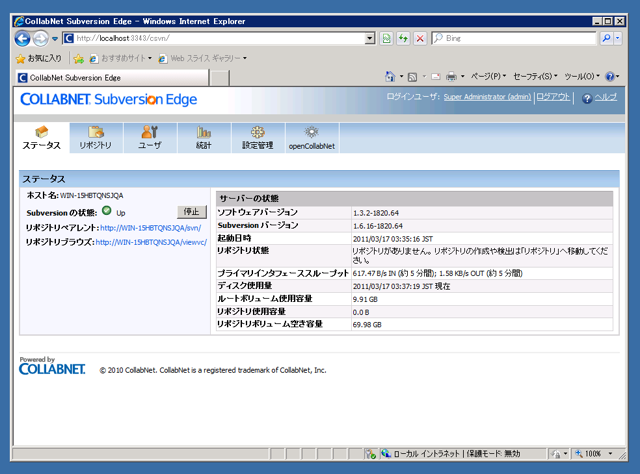Open the Home icon dropdown arrow
This screenshot has width=640, height=474.
pyautogui.click(x=401, y=76)
